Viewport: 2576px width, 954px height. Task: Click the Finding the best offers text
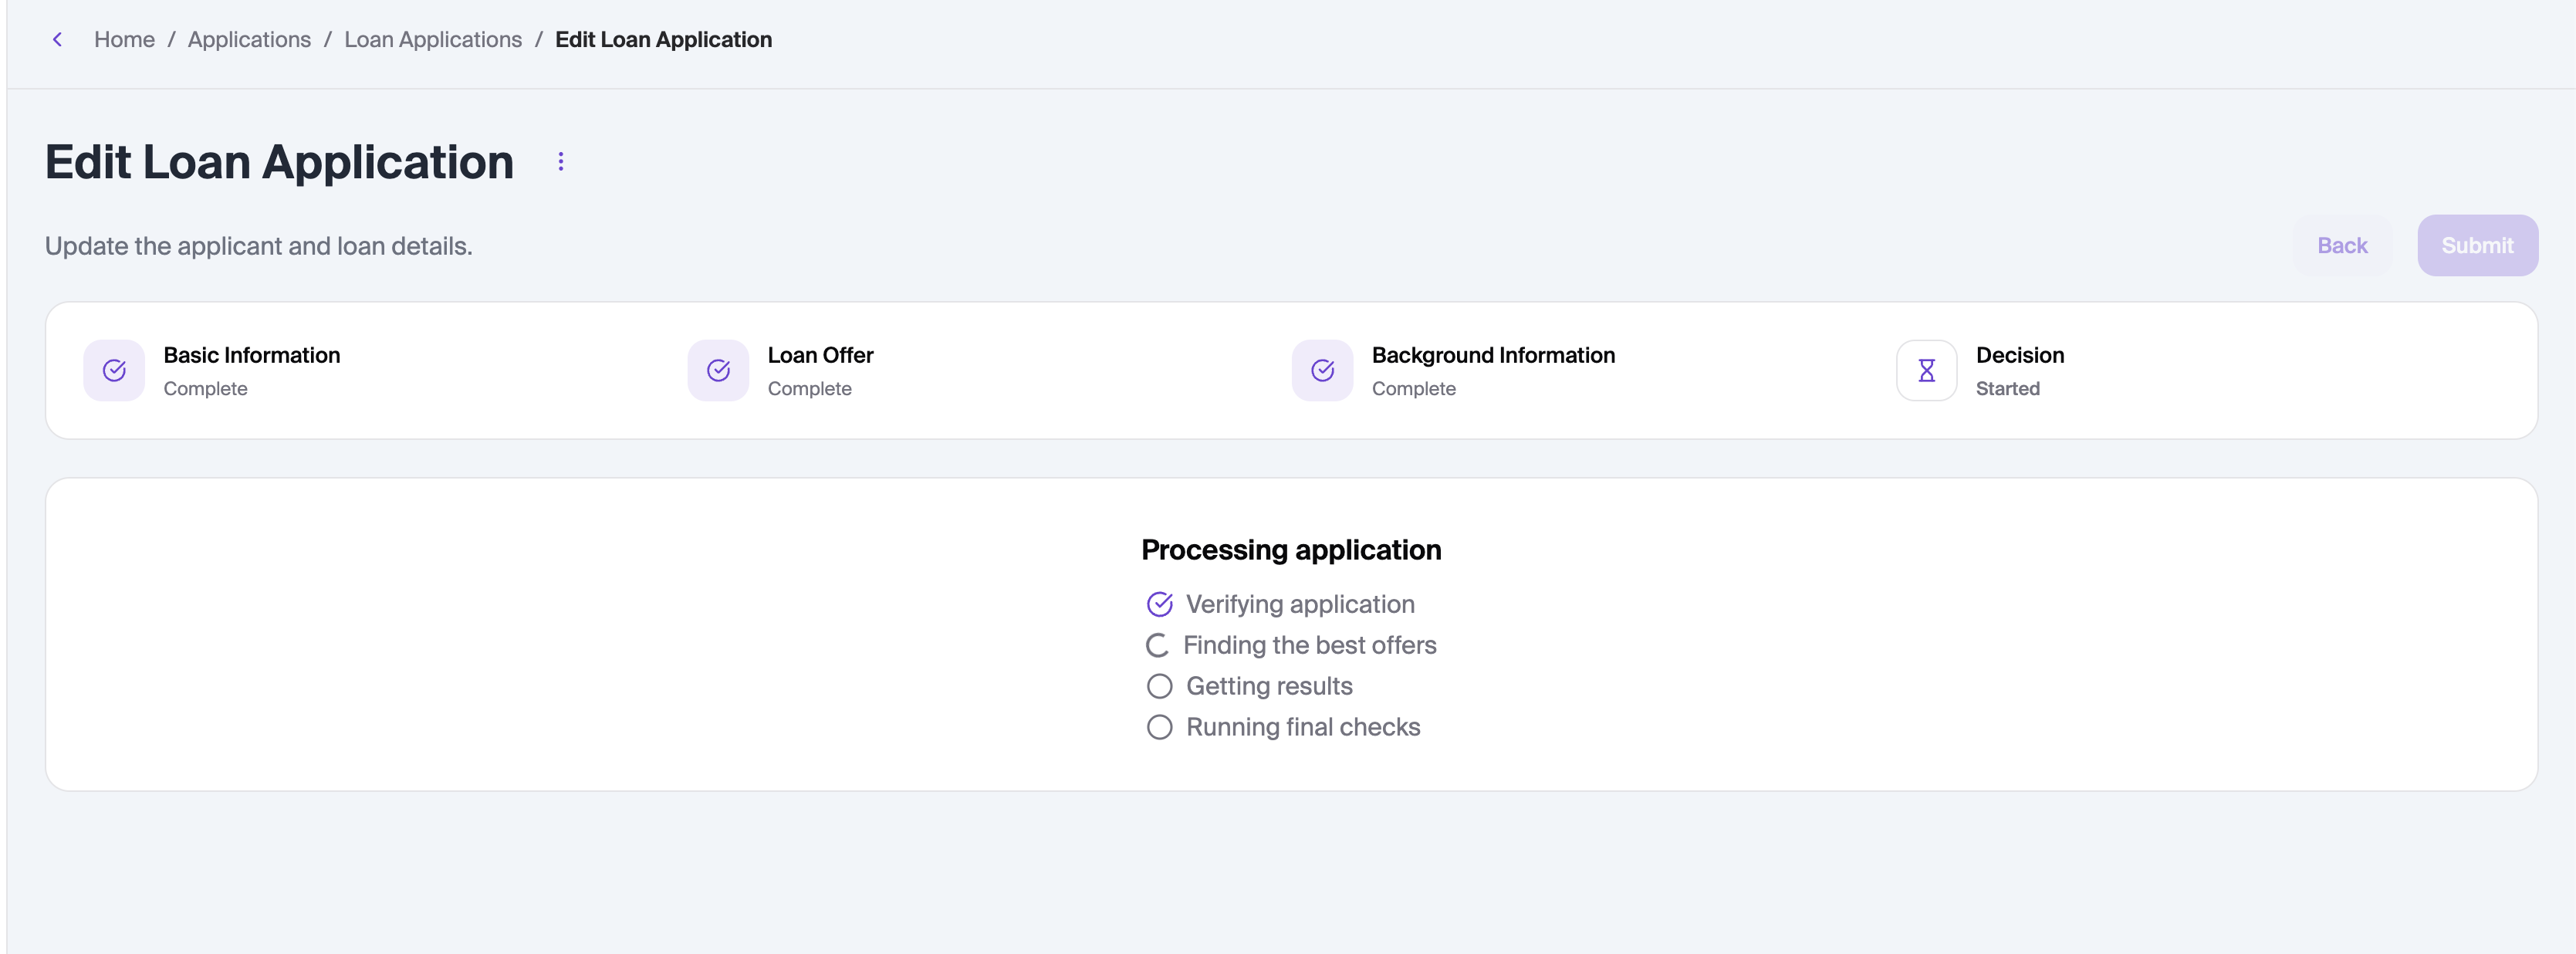click(1309, 645)
